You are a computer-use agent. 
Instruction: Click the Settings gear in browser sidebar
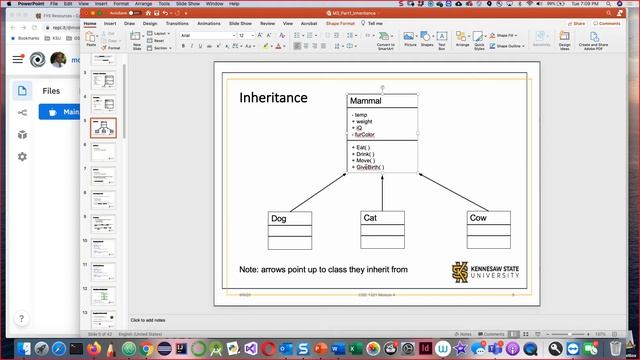pos(22,157)
